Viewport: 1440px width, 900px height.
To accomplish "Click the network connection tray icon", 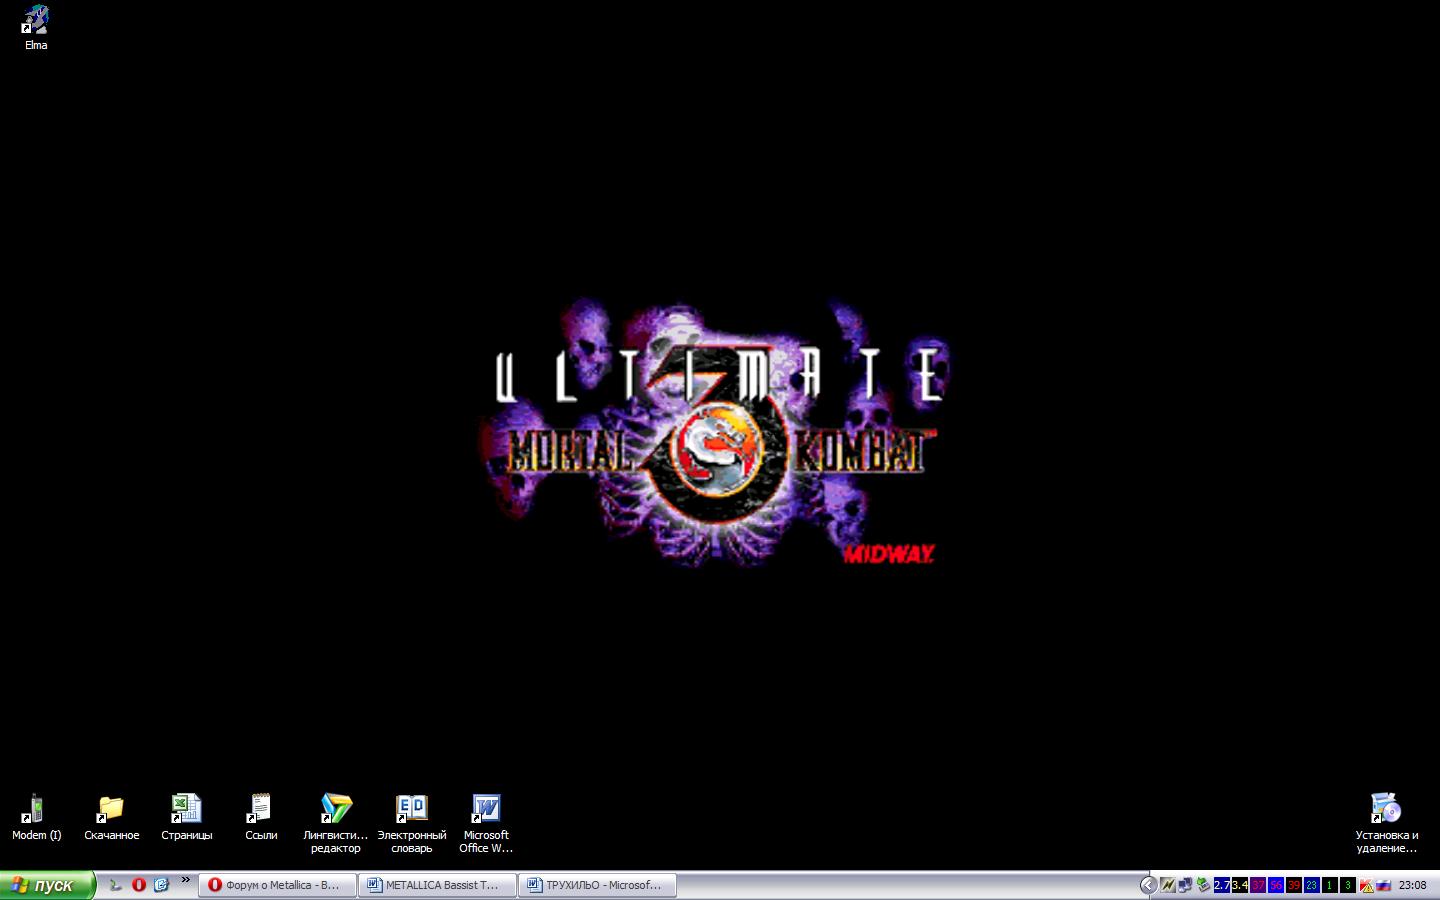I will click(1185, 885).
